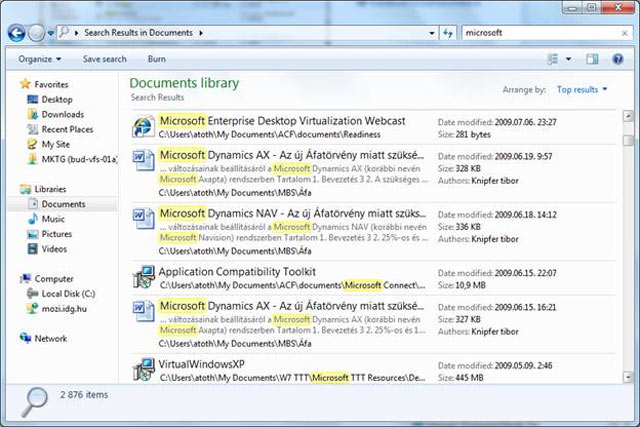Click the change view icon in toolbar
The image size is (640, 427).
click(553, 60)
